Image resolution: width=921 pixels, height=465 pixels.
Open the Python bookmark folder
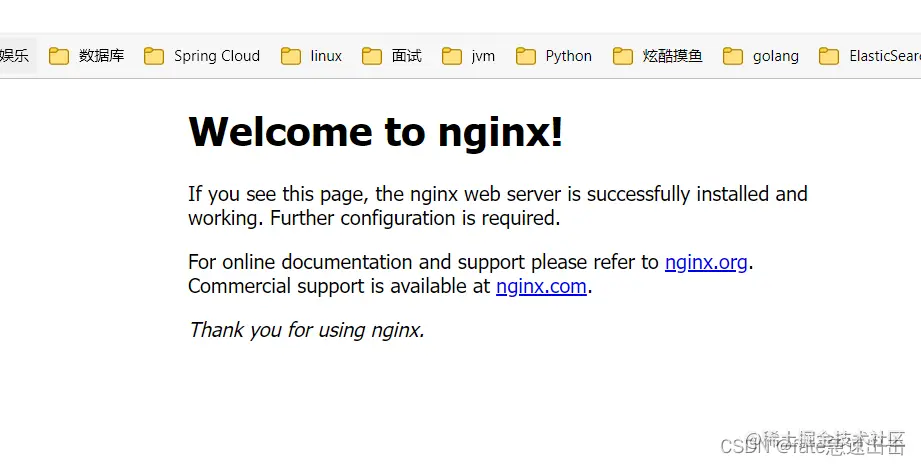[x=554, y=56]
